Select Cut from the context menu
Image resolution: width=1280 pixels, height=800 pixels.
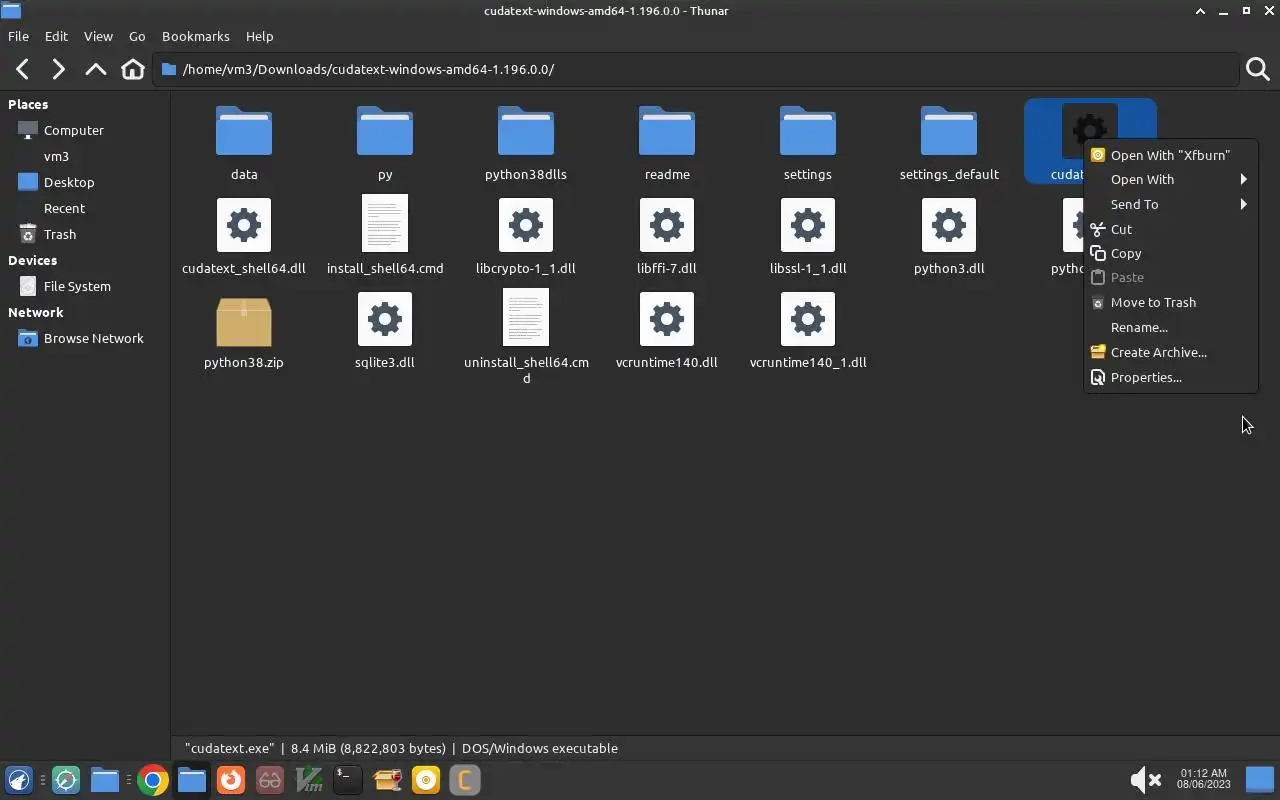pos(1170,229)
